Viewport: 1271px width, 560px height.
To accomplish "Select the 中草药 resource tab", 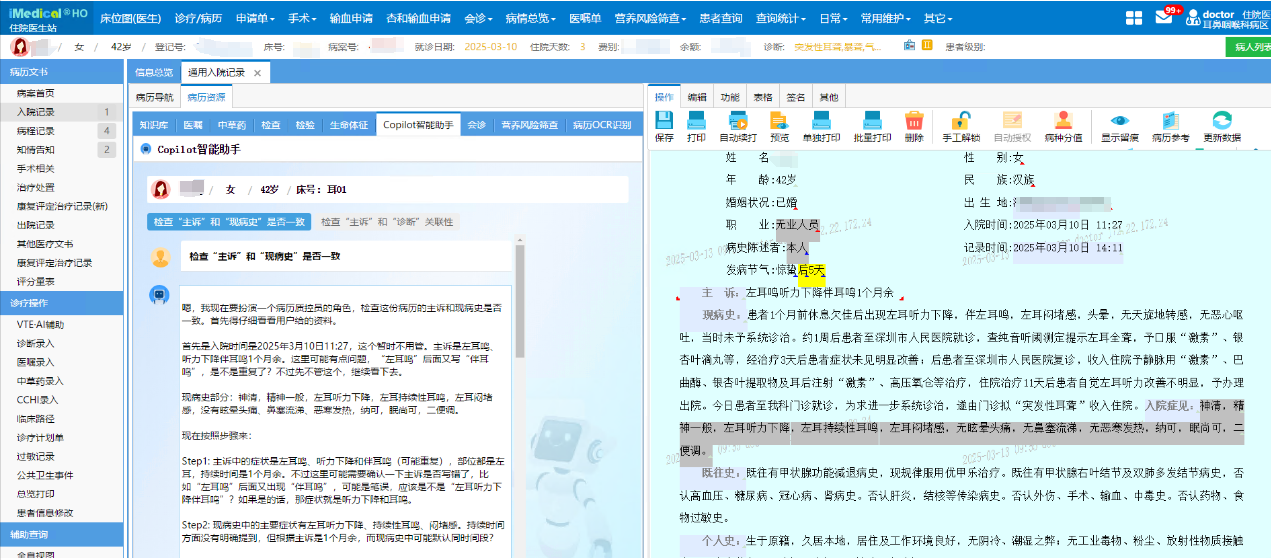I will [x=232, y=125].
